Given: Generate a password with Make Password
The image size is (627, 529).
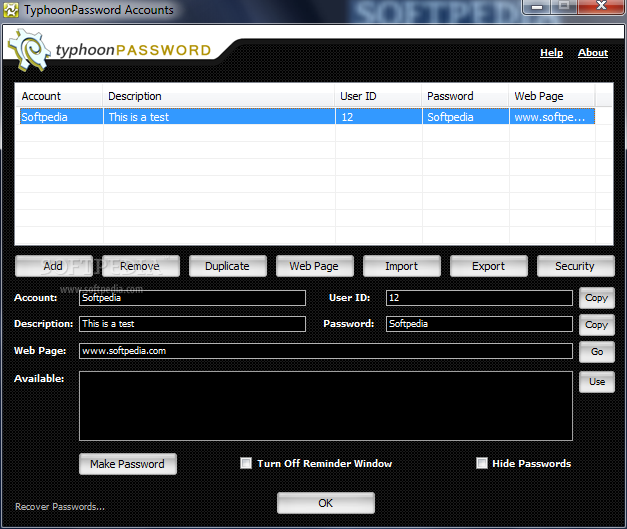Looking at the screenshot, I should pos(128,464).
